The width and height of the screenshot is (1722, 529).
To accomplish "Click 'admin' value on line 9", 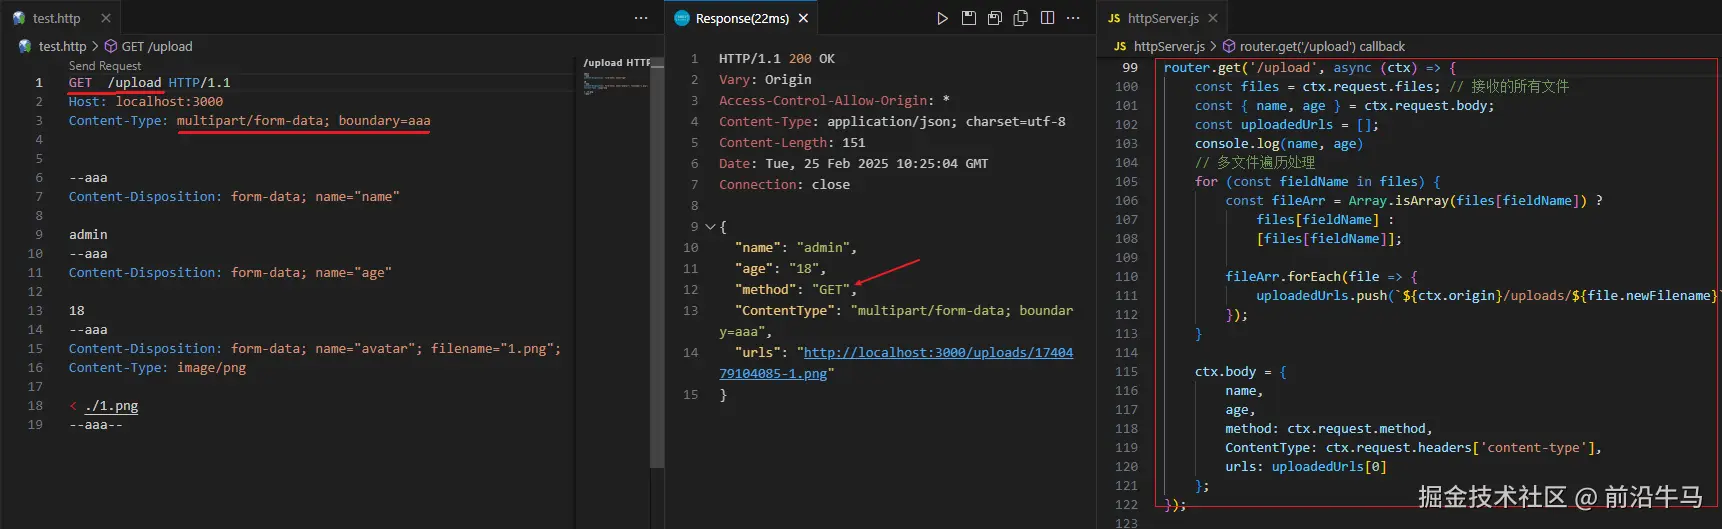I will [88, 234].
